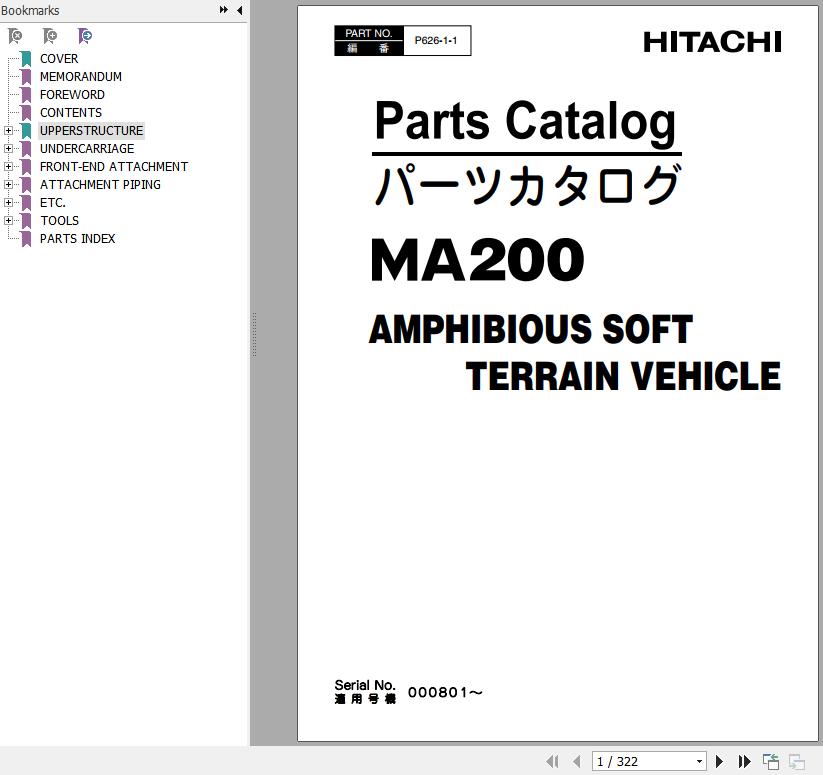The width and height of the screenshot is (823, 775).
Task: Open the COVER bookmark
Action: 59,59
